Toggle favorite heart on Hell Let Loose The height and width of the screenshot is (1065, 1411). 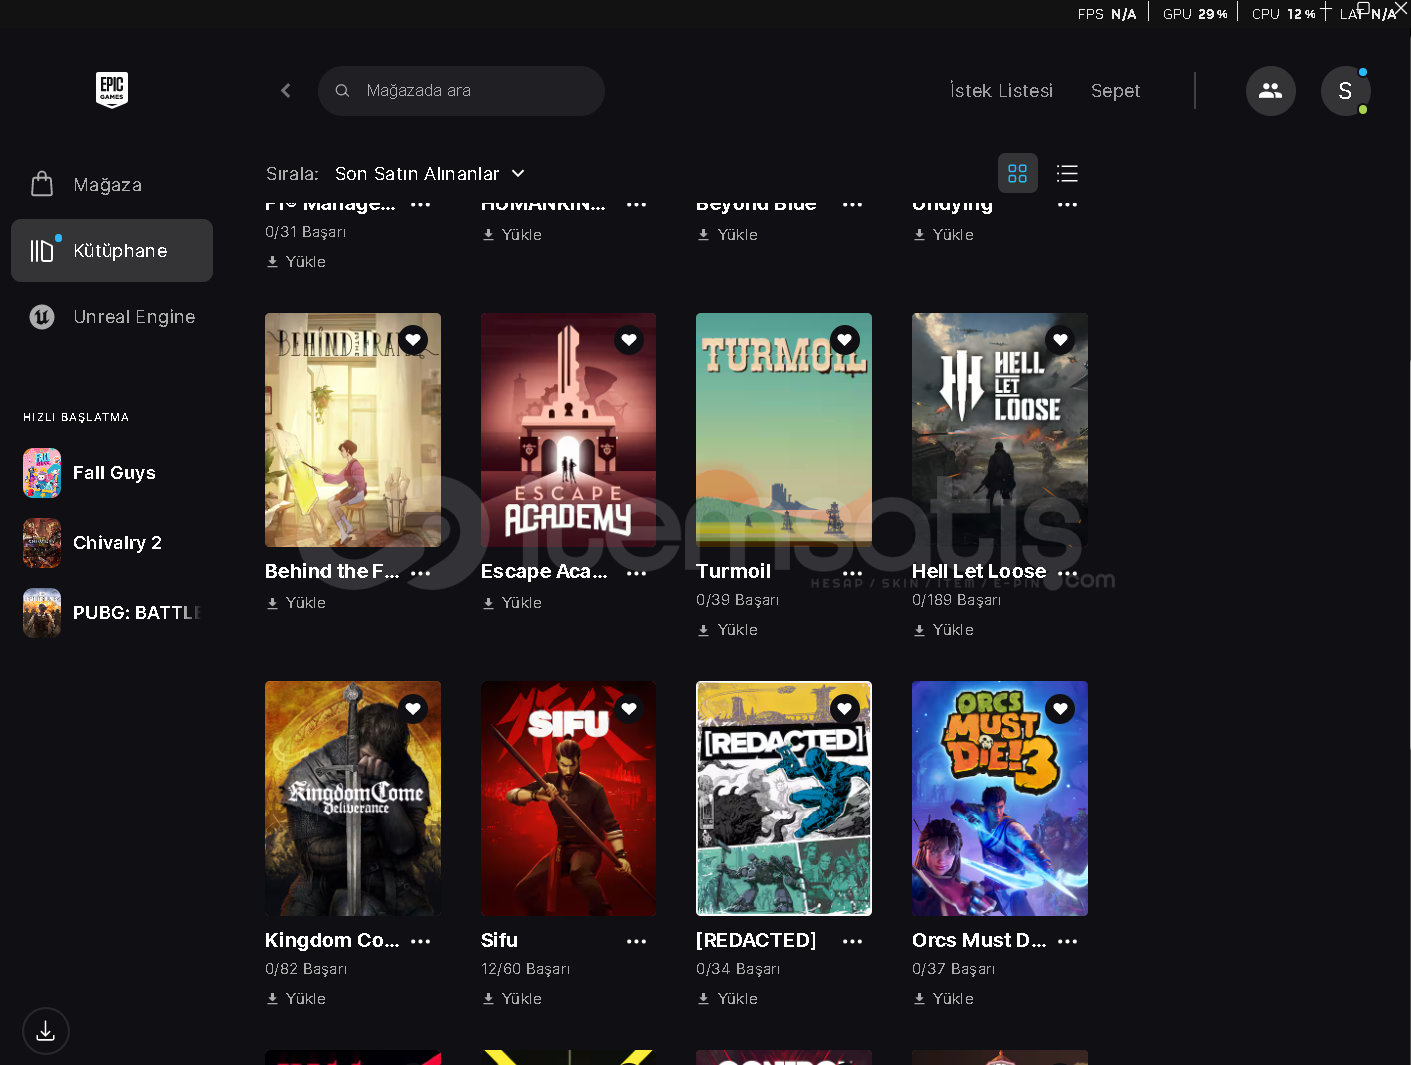click(x=1060, y=341)
